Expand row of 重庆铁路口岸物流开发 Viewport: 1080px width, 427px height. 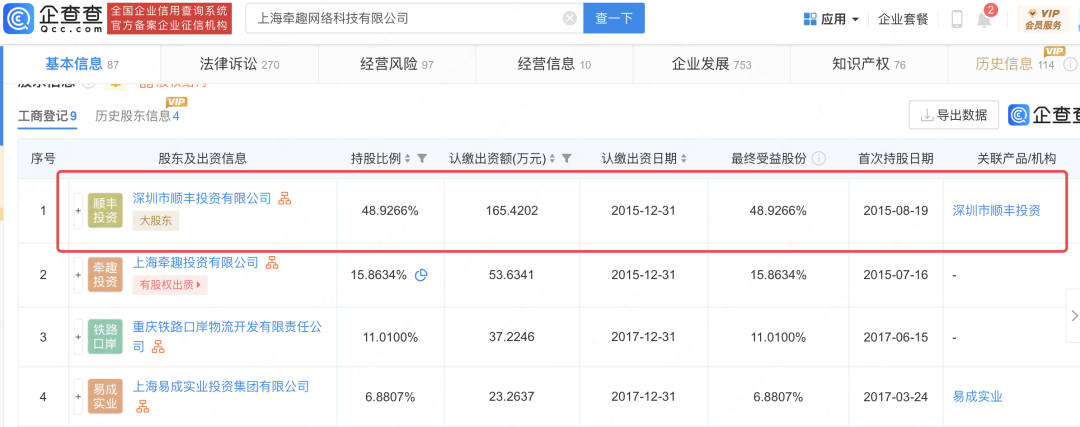pos(77,337)
